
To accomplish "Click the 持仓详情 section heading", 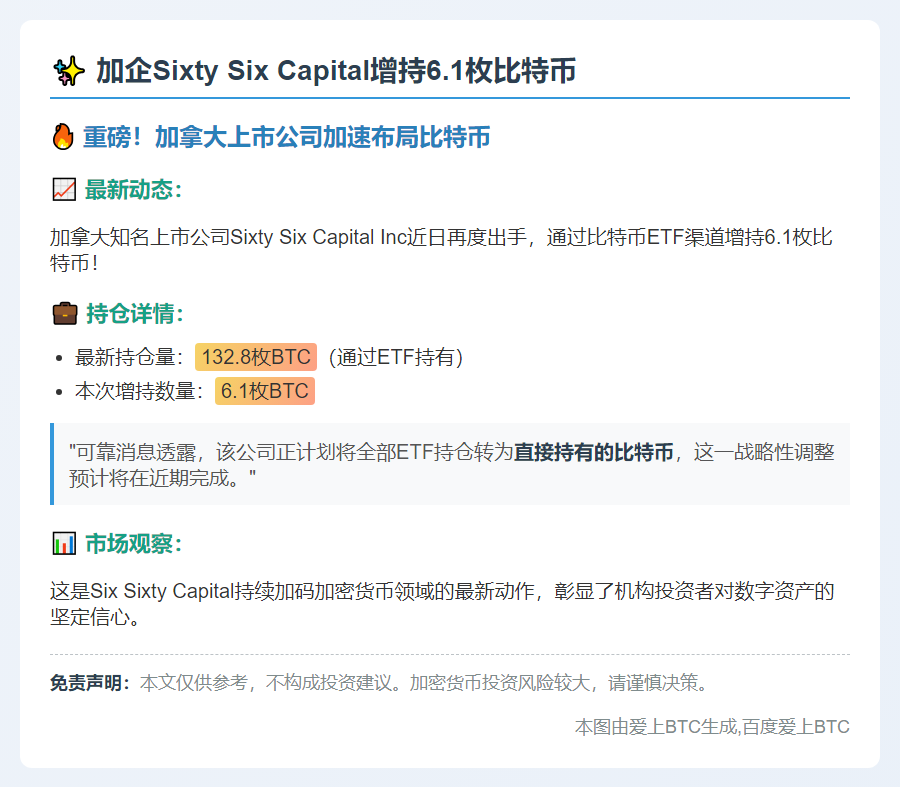I will click(134, 313).
